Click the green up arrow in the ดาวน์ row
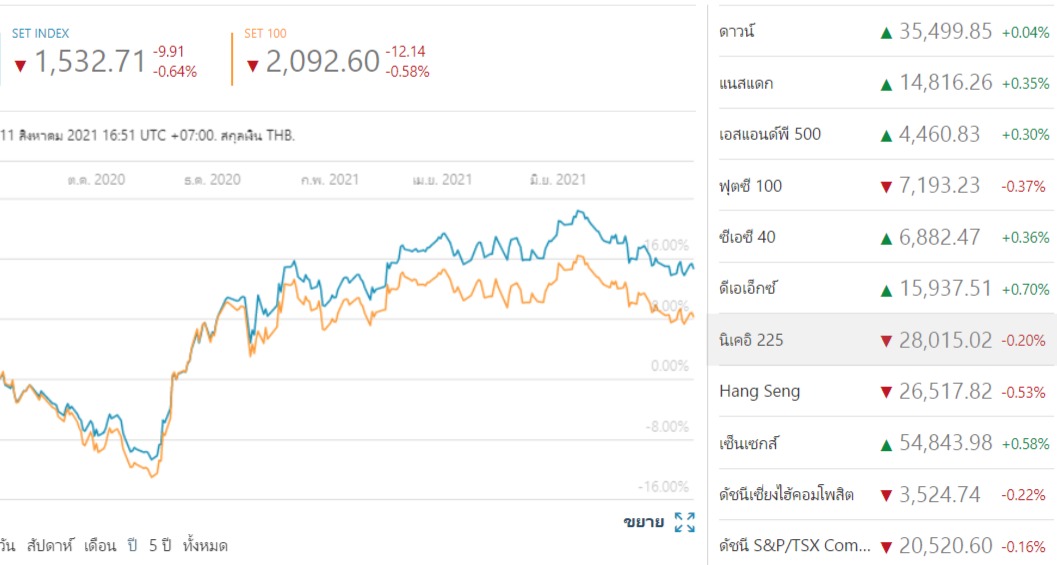 tap(885, 32)
